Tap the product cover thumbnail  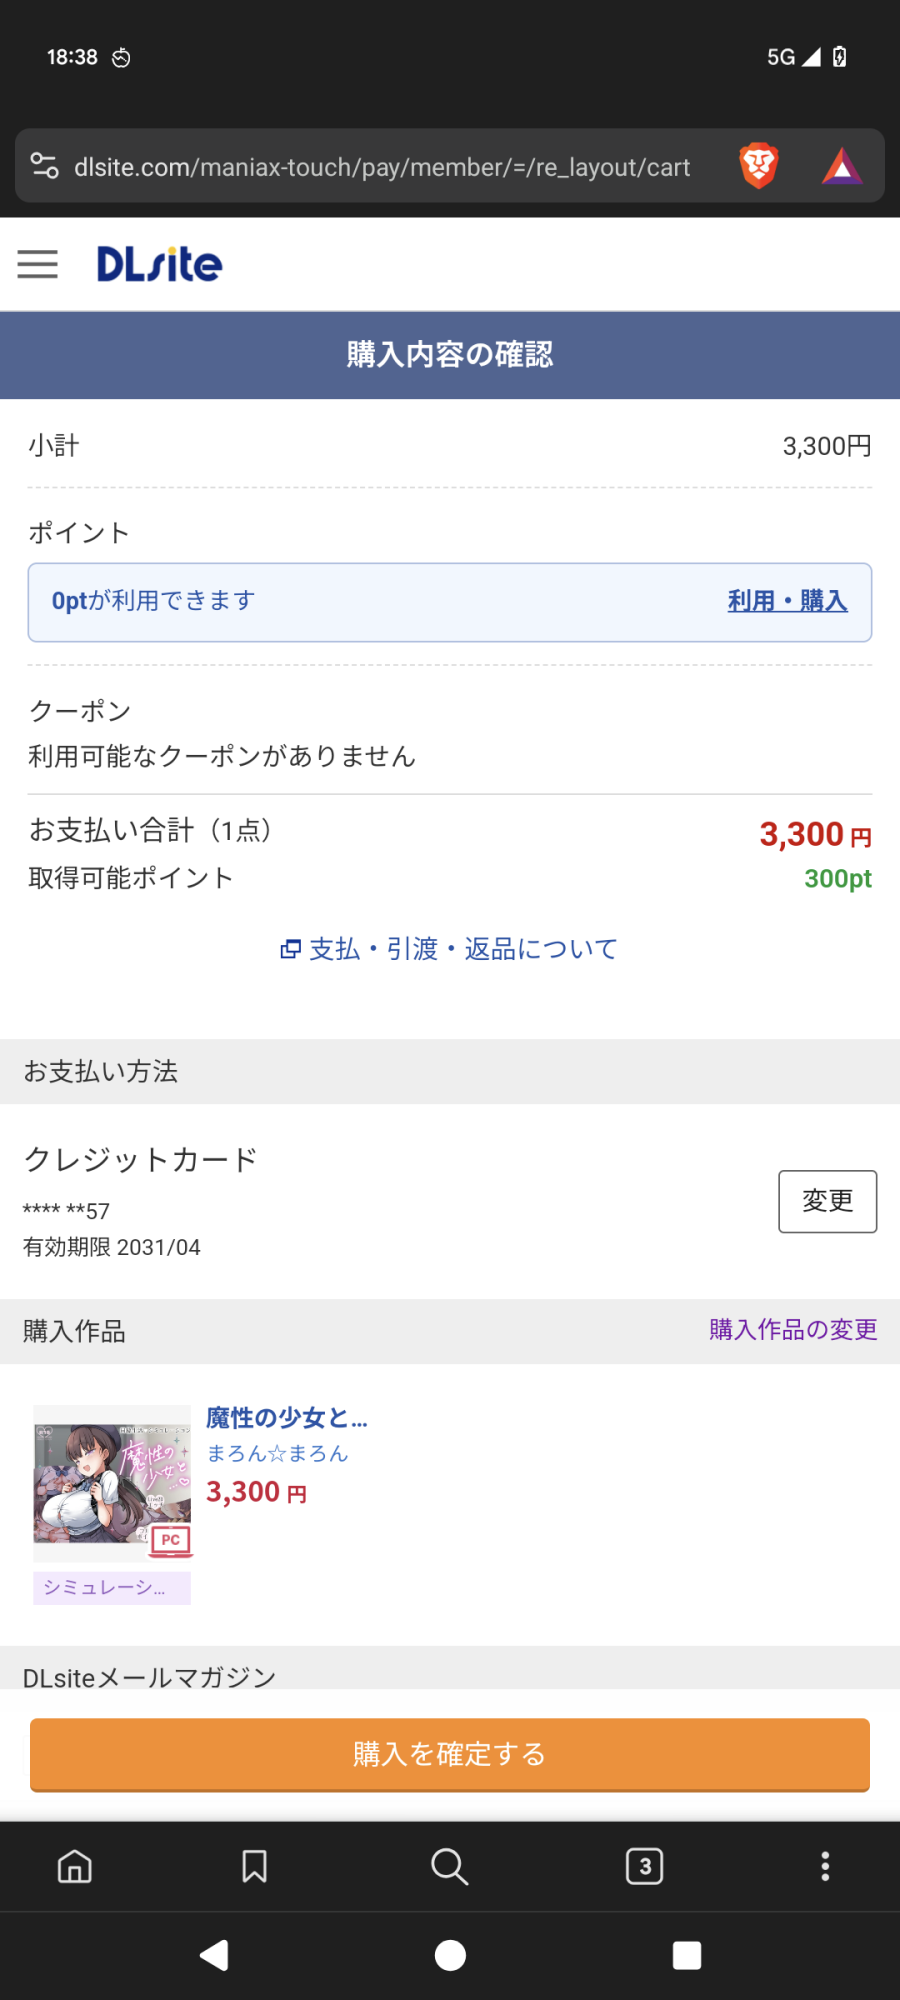point(112,1484)
